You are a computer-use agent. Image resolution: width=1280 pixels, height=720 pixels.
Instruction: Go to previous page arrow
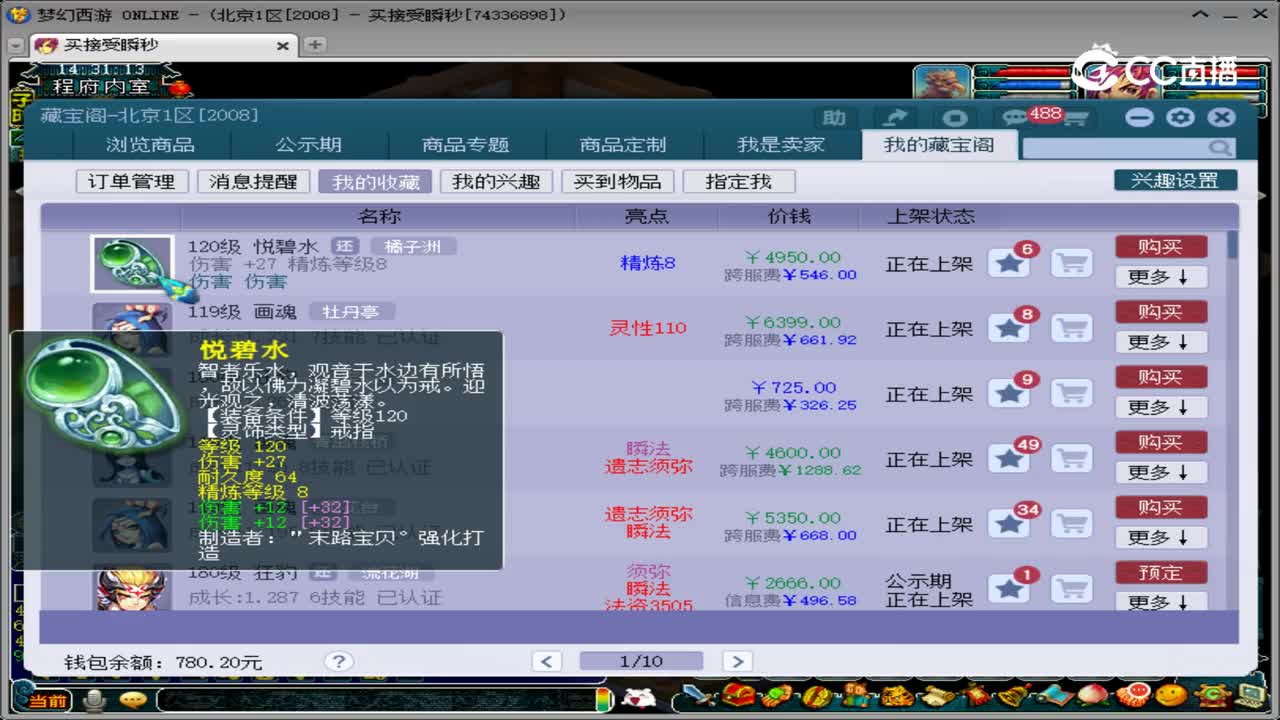[546, 661]
